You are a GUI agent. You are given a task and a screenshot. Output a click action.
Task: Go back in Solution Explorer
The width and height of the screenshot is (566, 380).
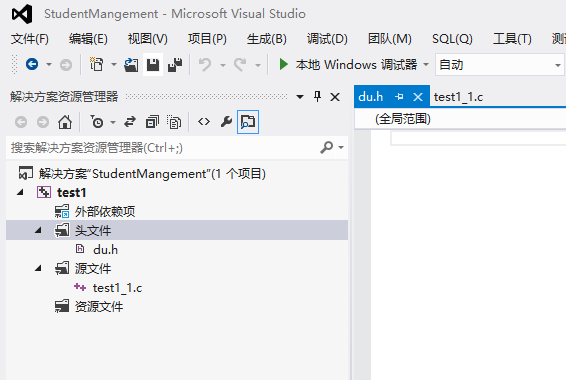(x=21, y=122)
